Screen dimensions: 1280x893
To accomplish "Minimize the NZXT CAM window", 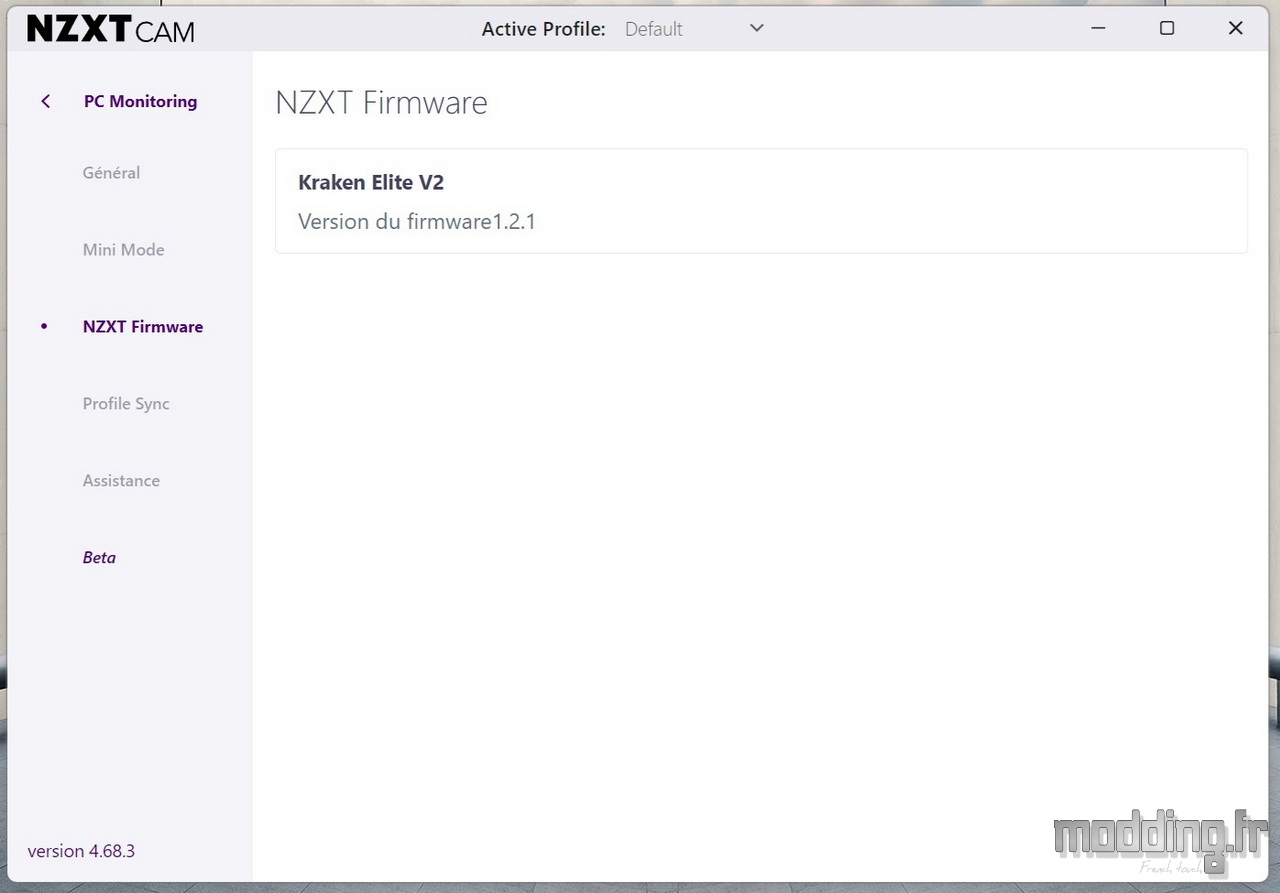I will 1099,28.
